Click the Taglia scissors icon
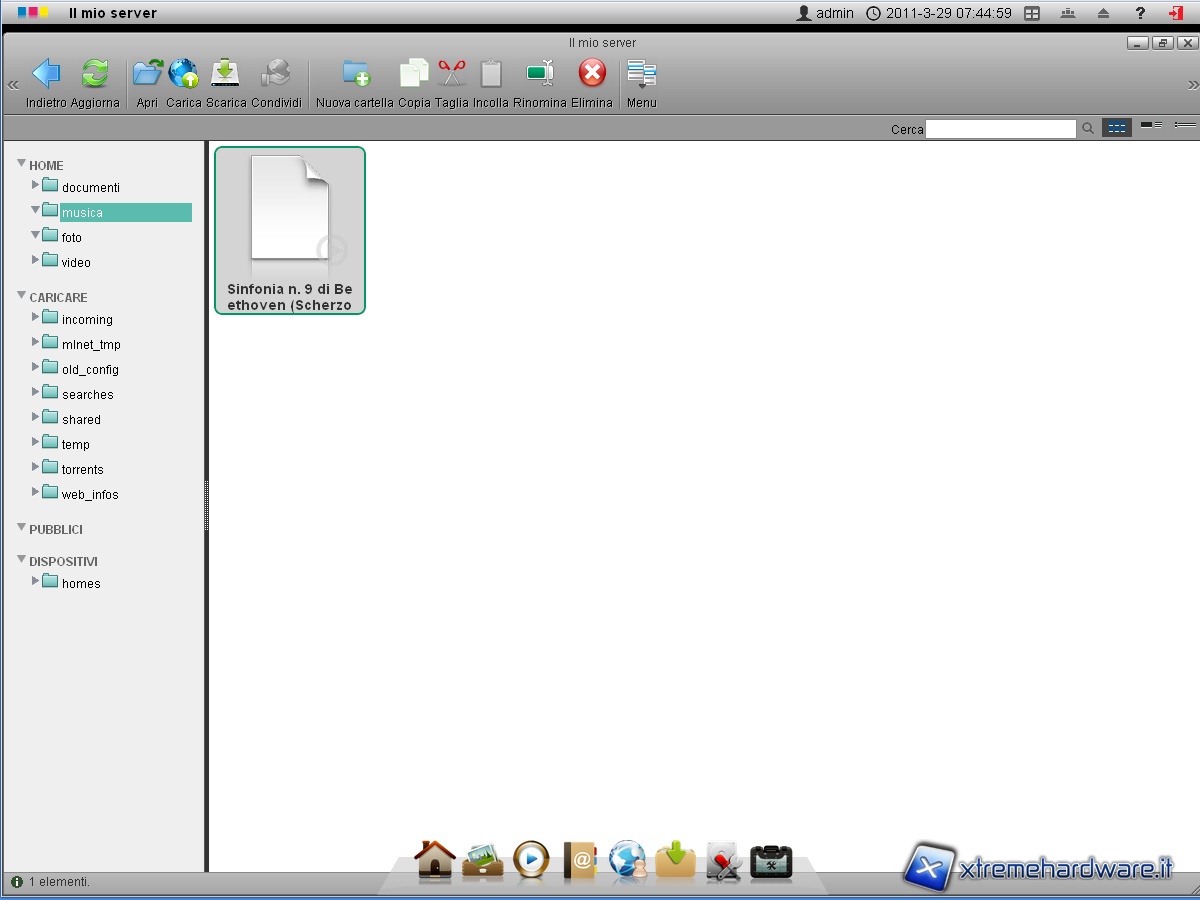This screenshot has height=900, width=1200. coord(452,74)
